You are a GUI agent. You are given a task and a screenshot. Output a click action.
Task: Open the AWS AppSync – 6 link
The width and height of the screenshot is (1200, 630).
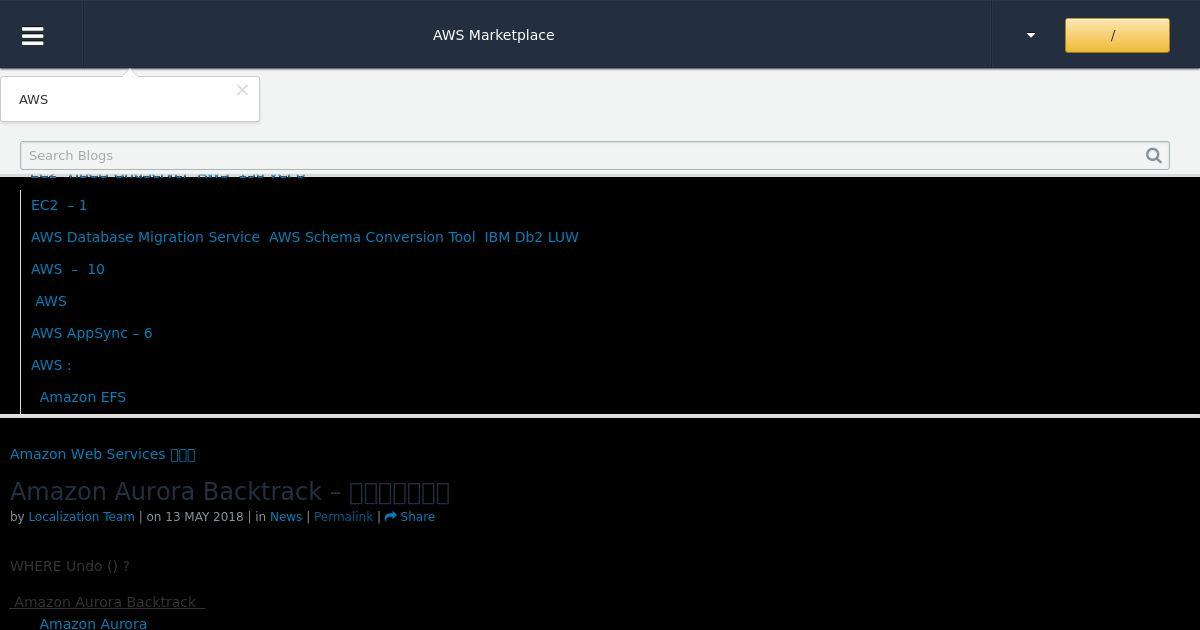coord(92,333)
